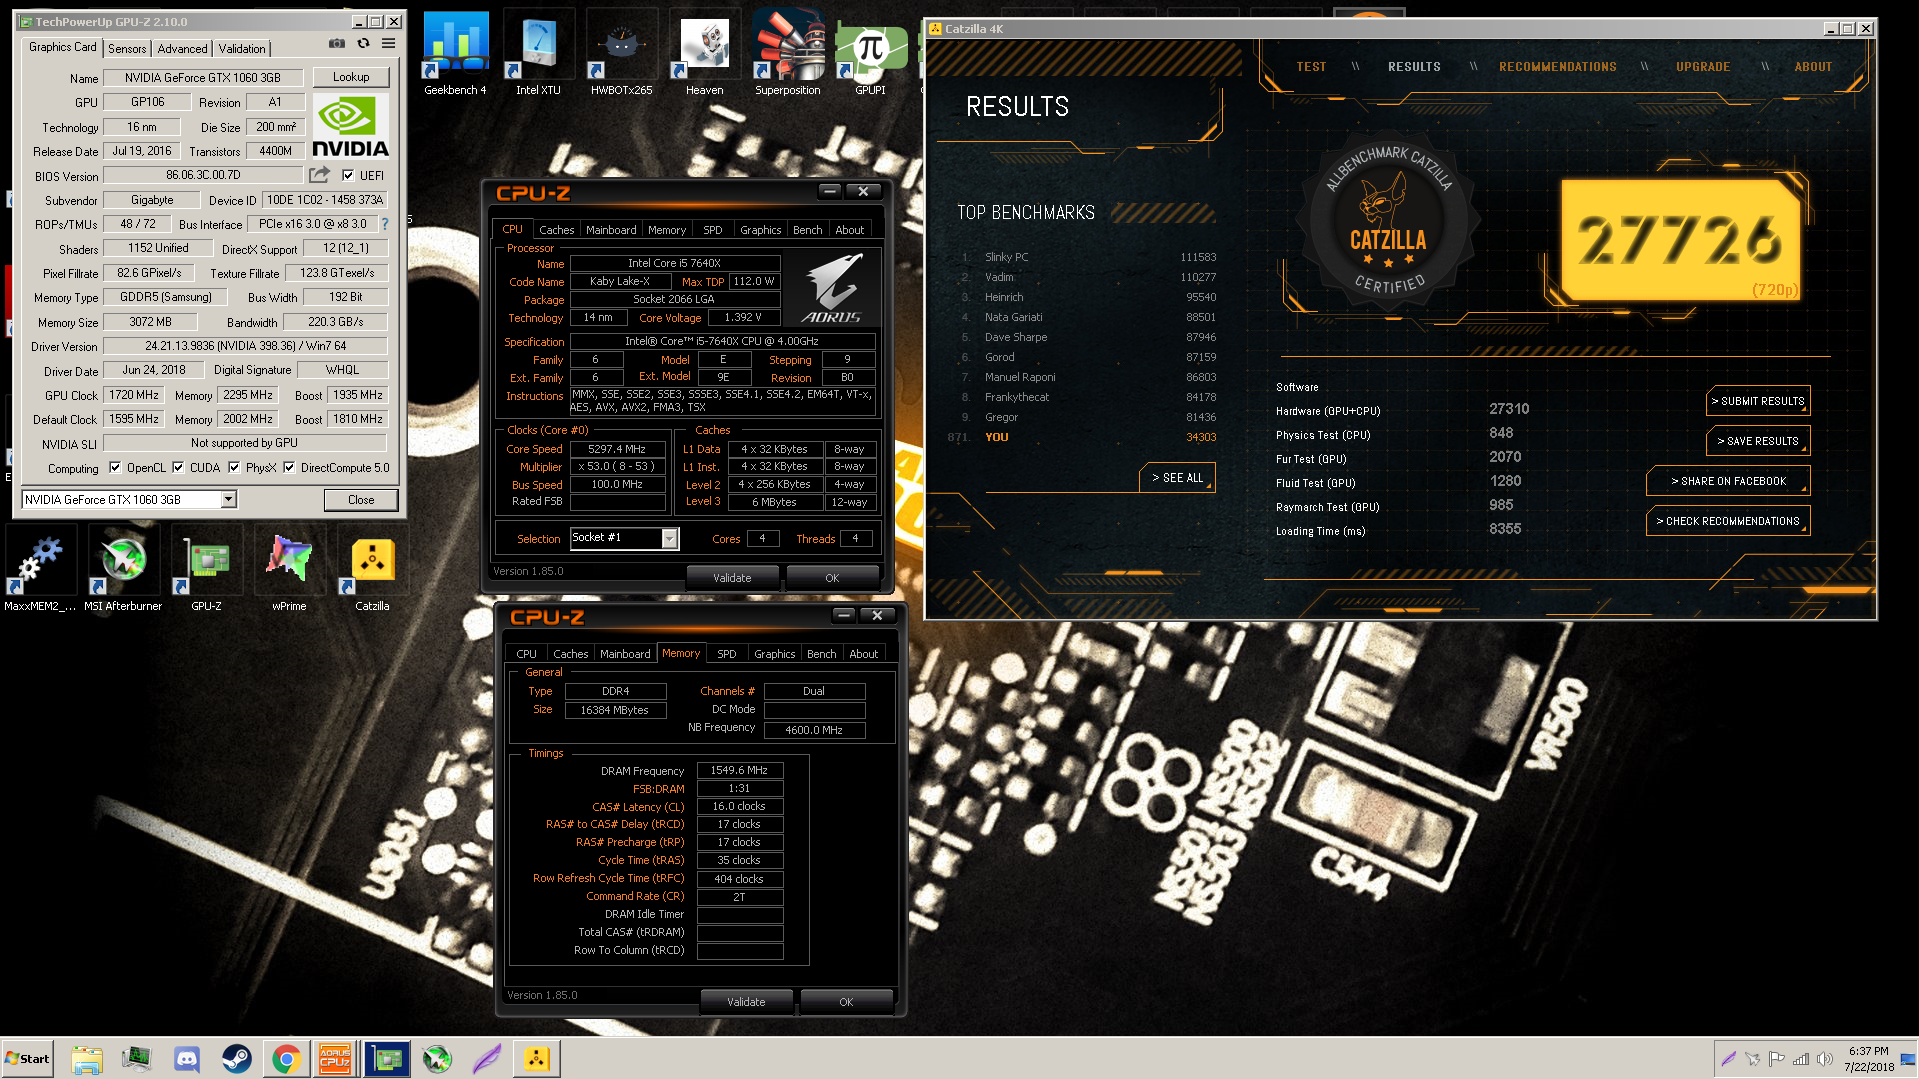Click the GPU-Z Close button
Viewport: 1919px width, 1079px height.
361,500
